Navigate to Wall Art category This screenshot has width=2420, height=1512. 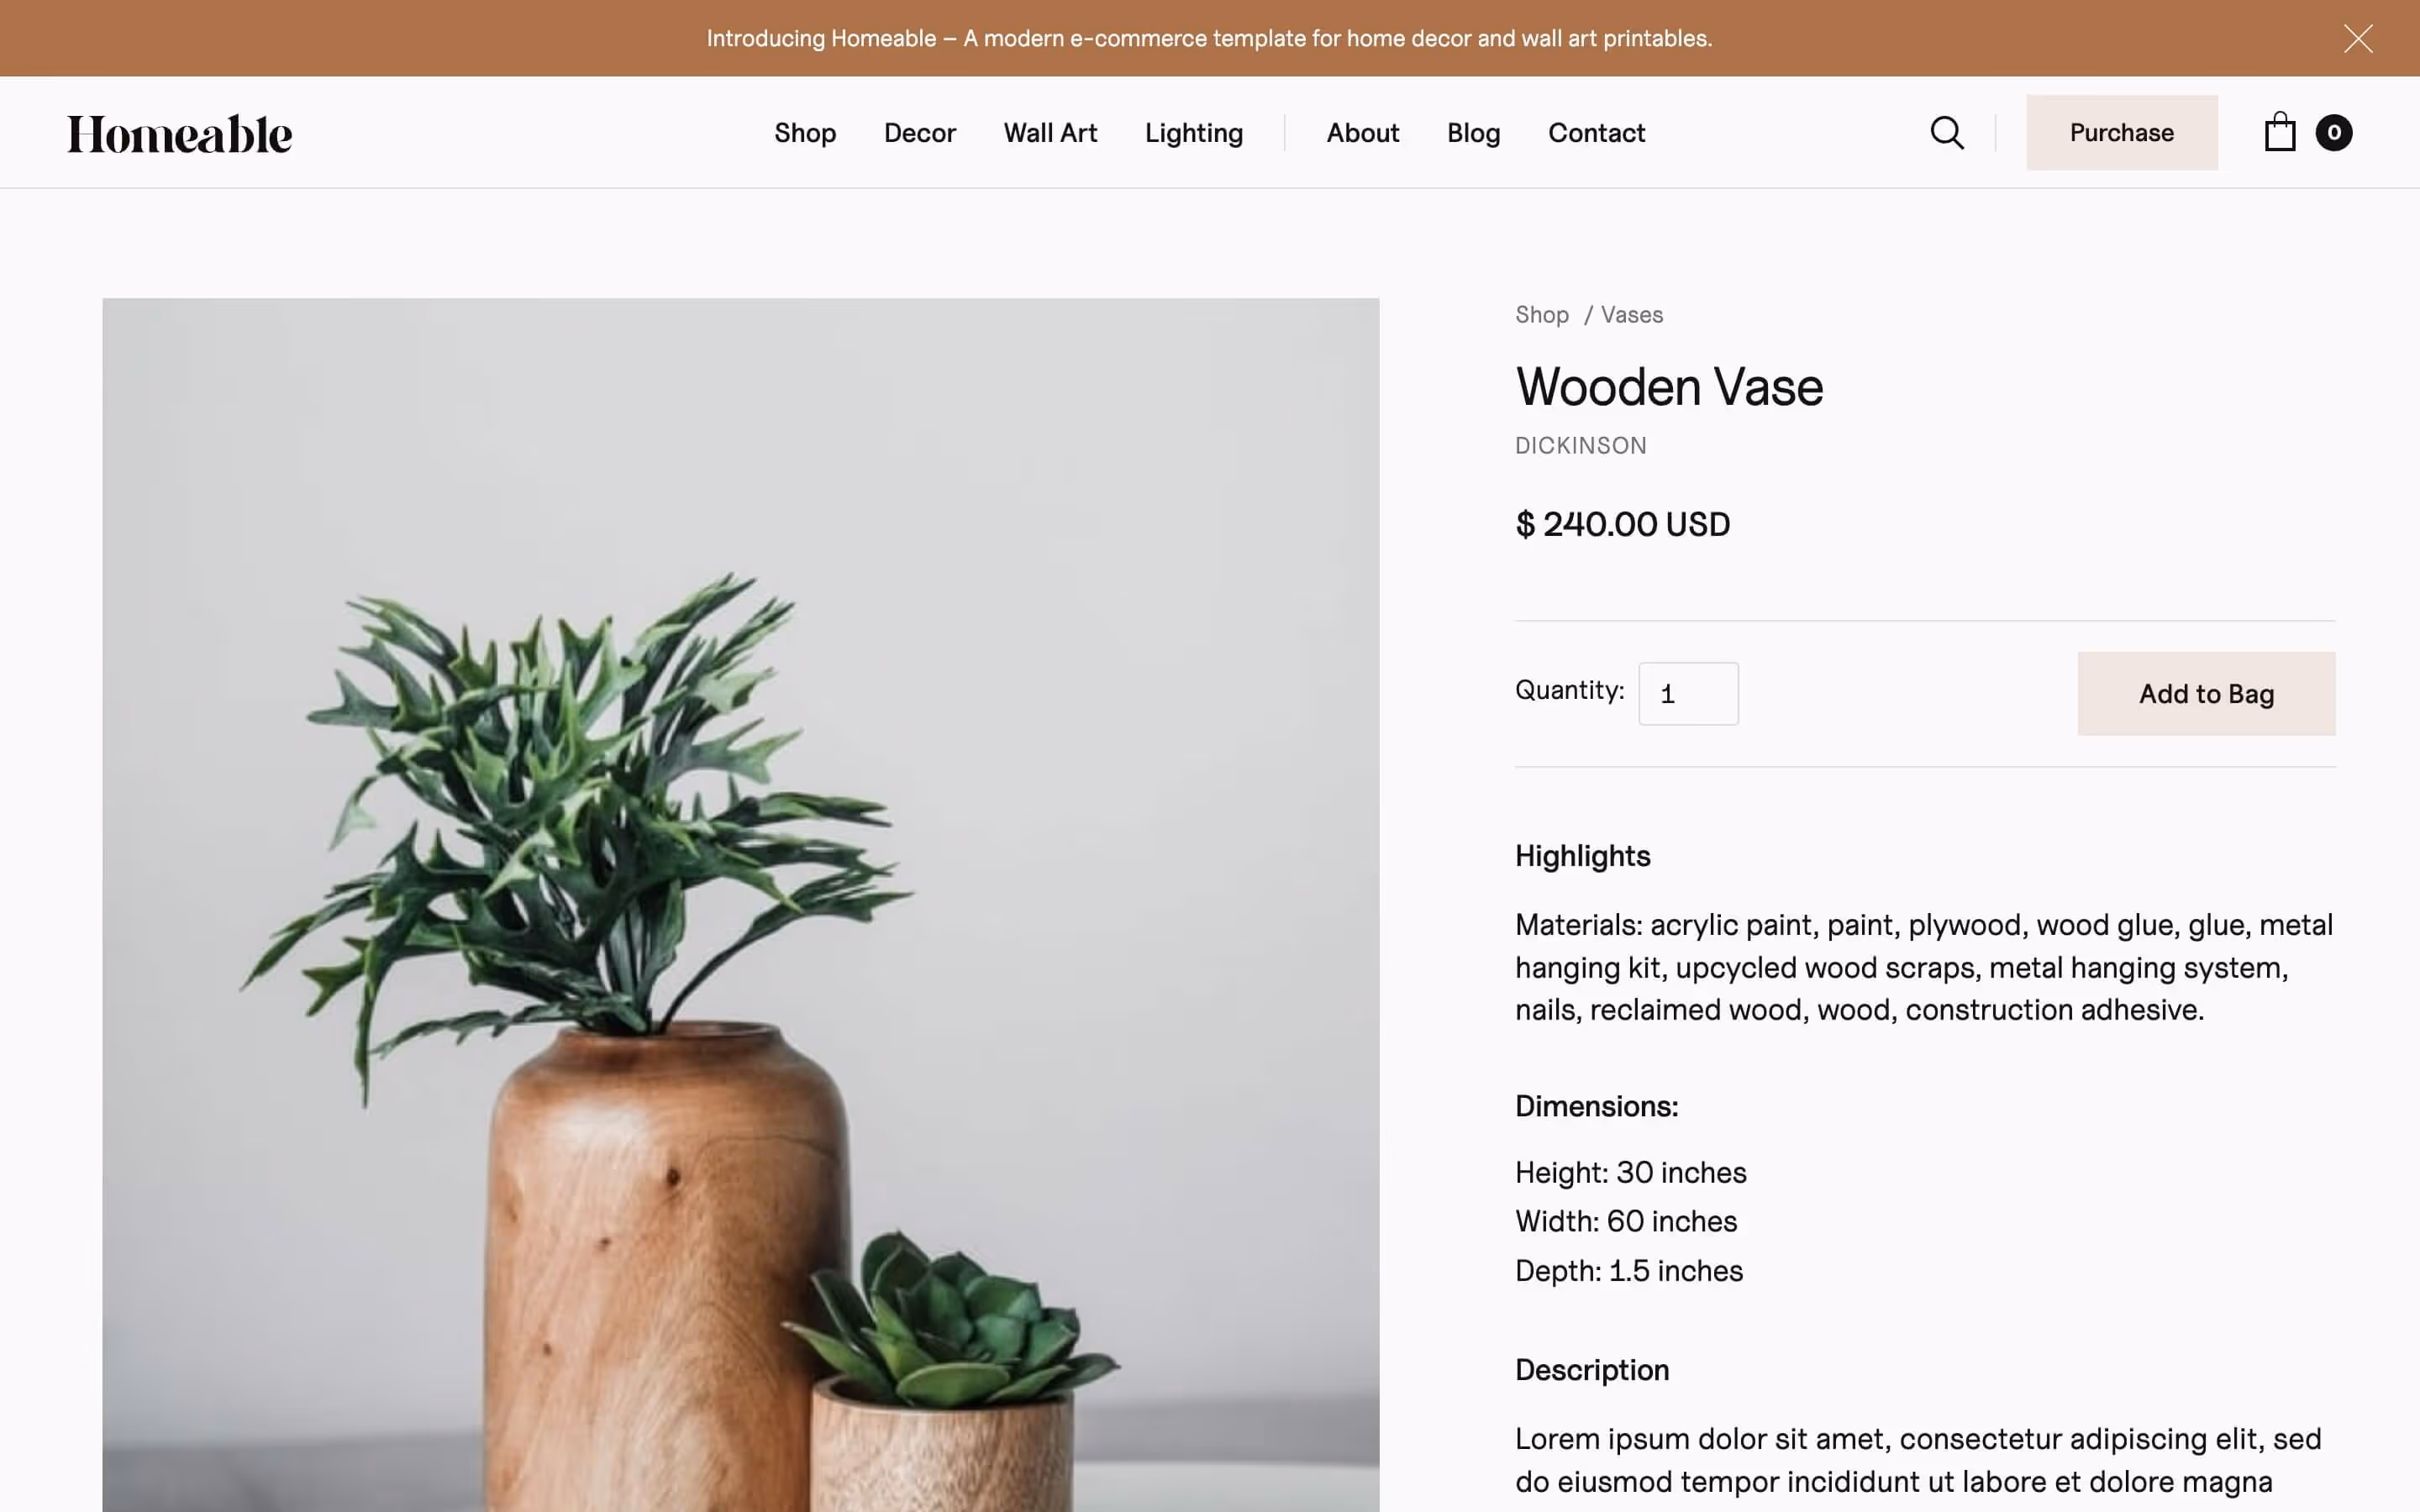tap(1050, 133)
